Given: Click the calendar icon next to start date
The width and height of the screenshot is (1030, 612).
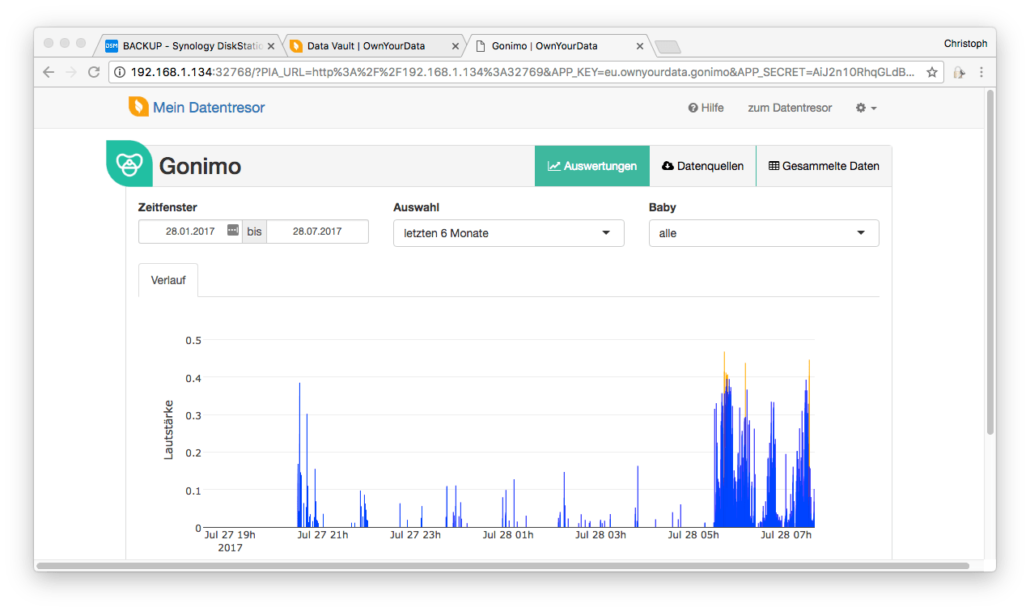Looking at the screenshot, I should pos(233,231).
